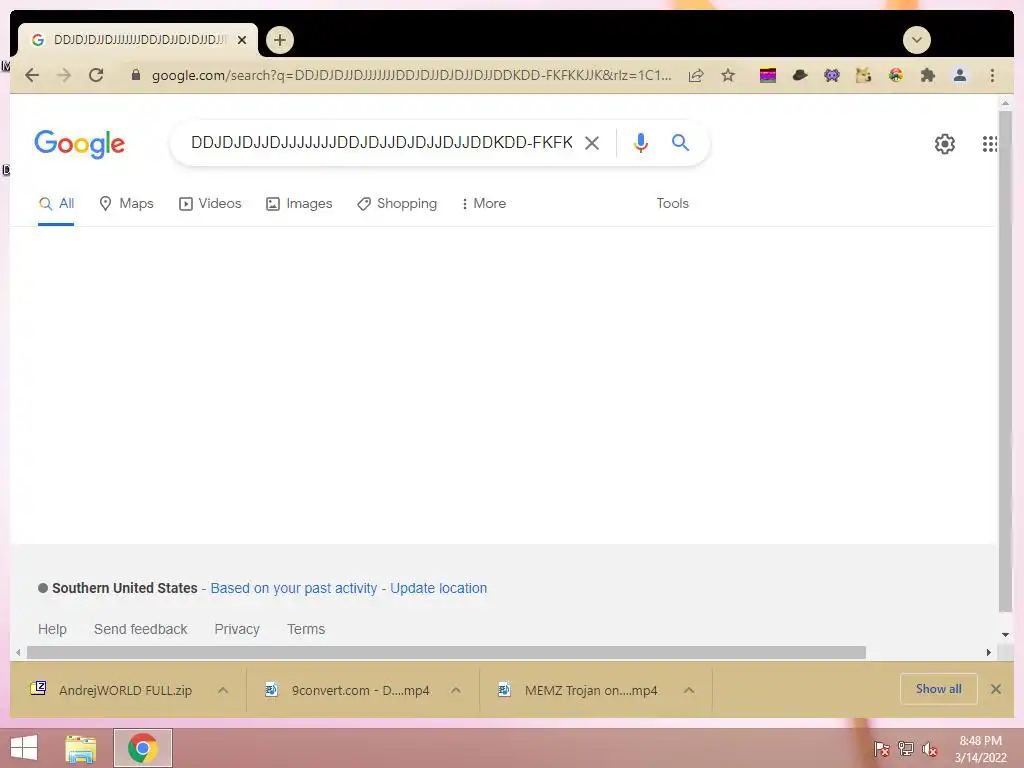Viewport: 1024px width, 768px height.
Task: Expand options for AndrejWORLD FULL.zip
Action: 223,690
